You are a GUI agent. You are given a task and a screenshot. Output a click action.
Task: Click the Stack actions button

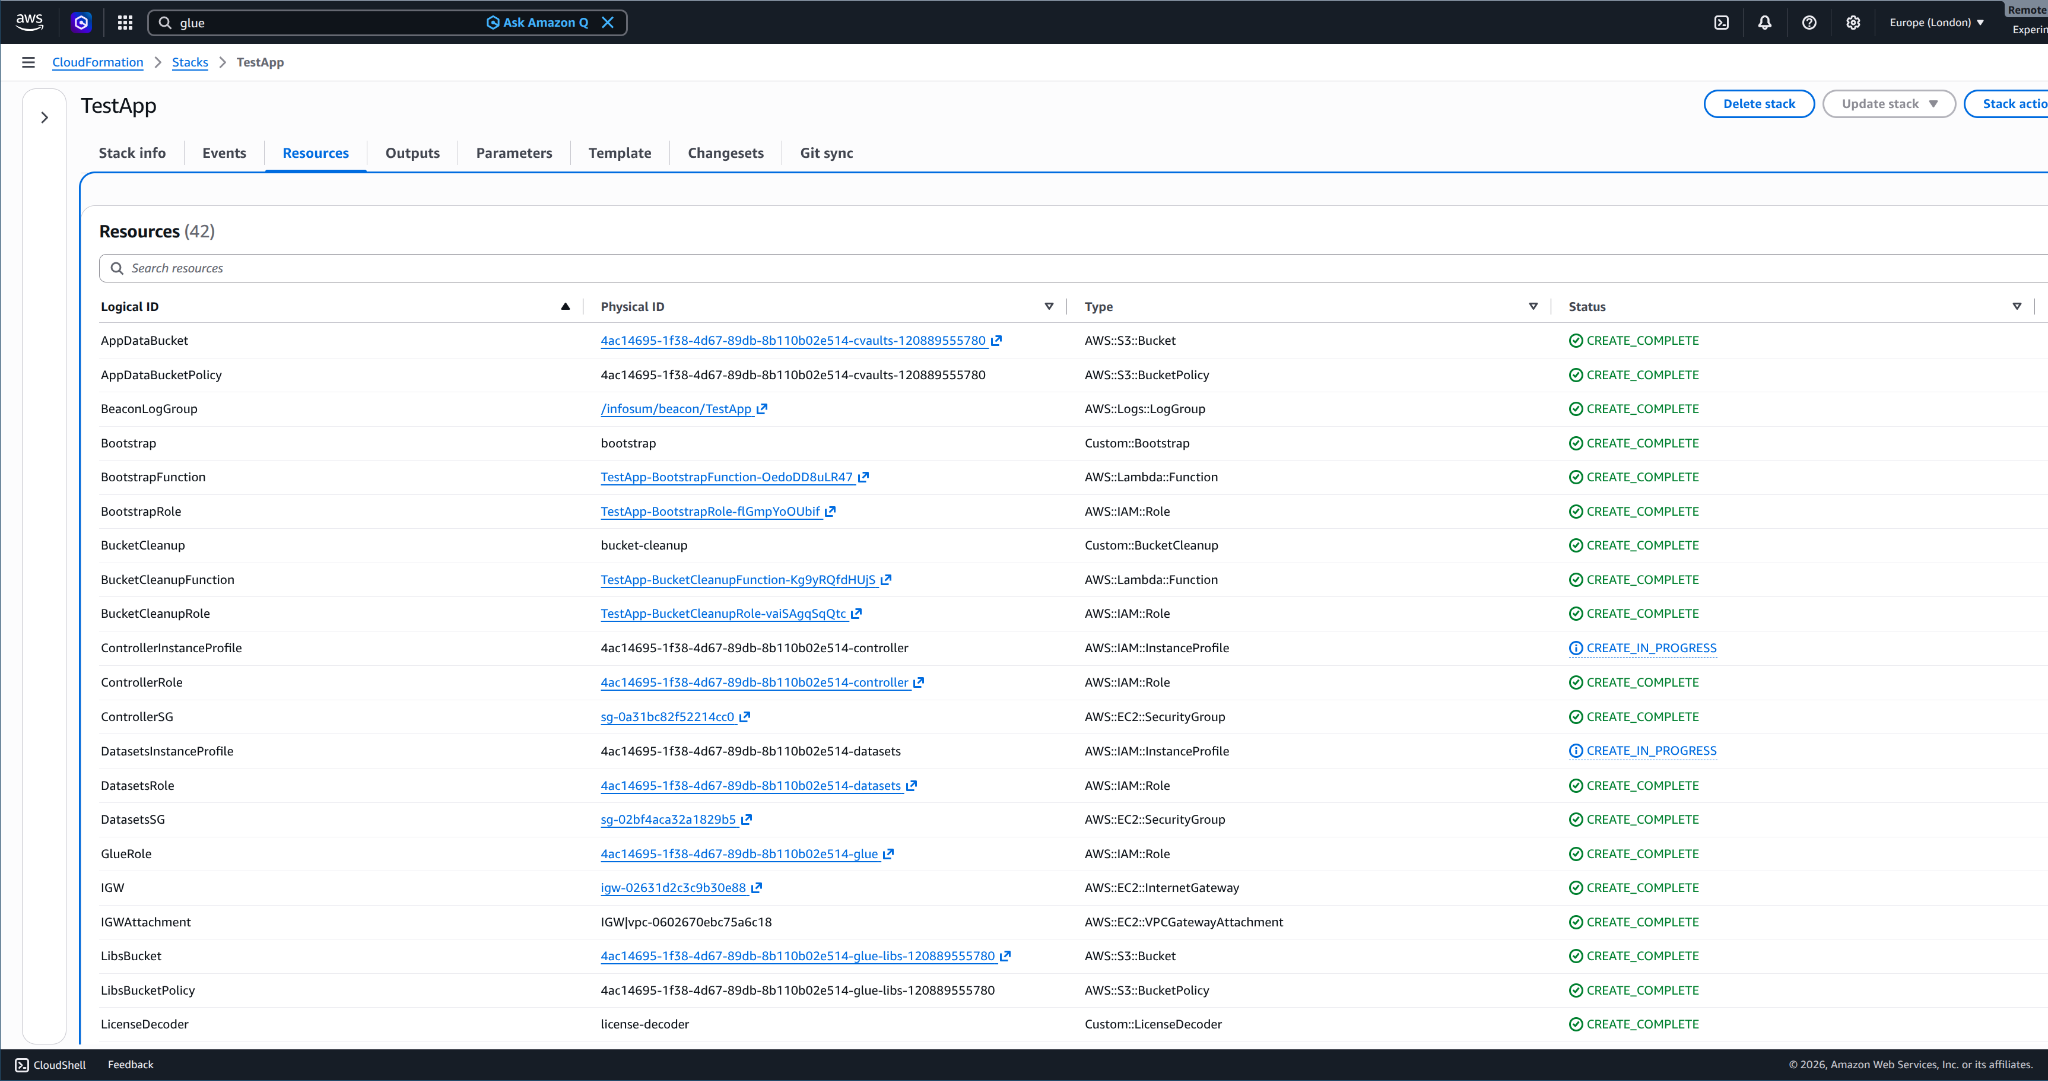[x=2006, y=104]
